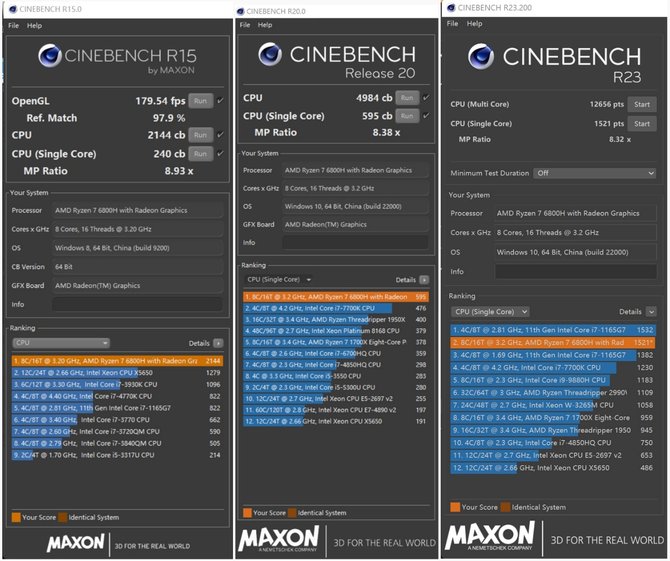Click MAXON logo in R20 footer
Screen dimensions: 670x561
[279, 538]
